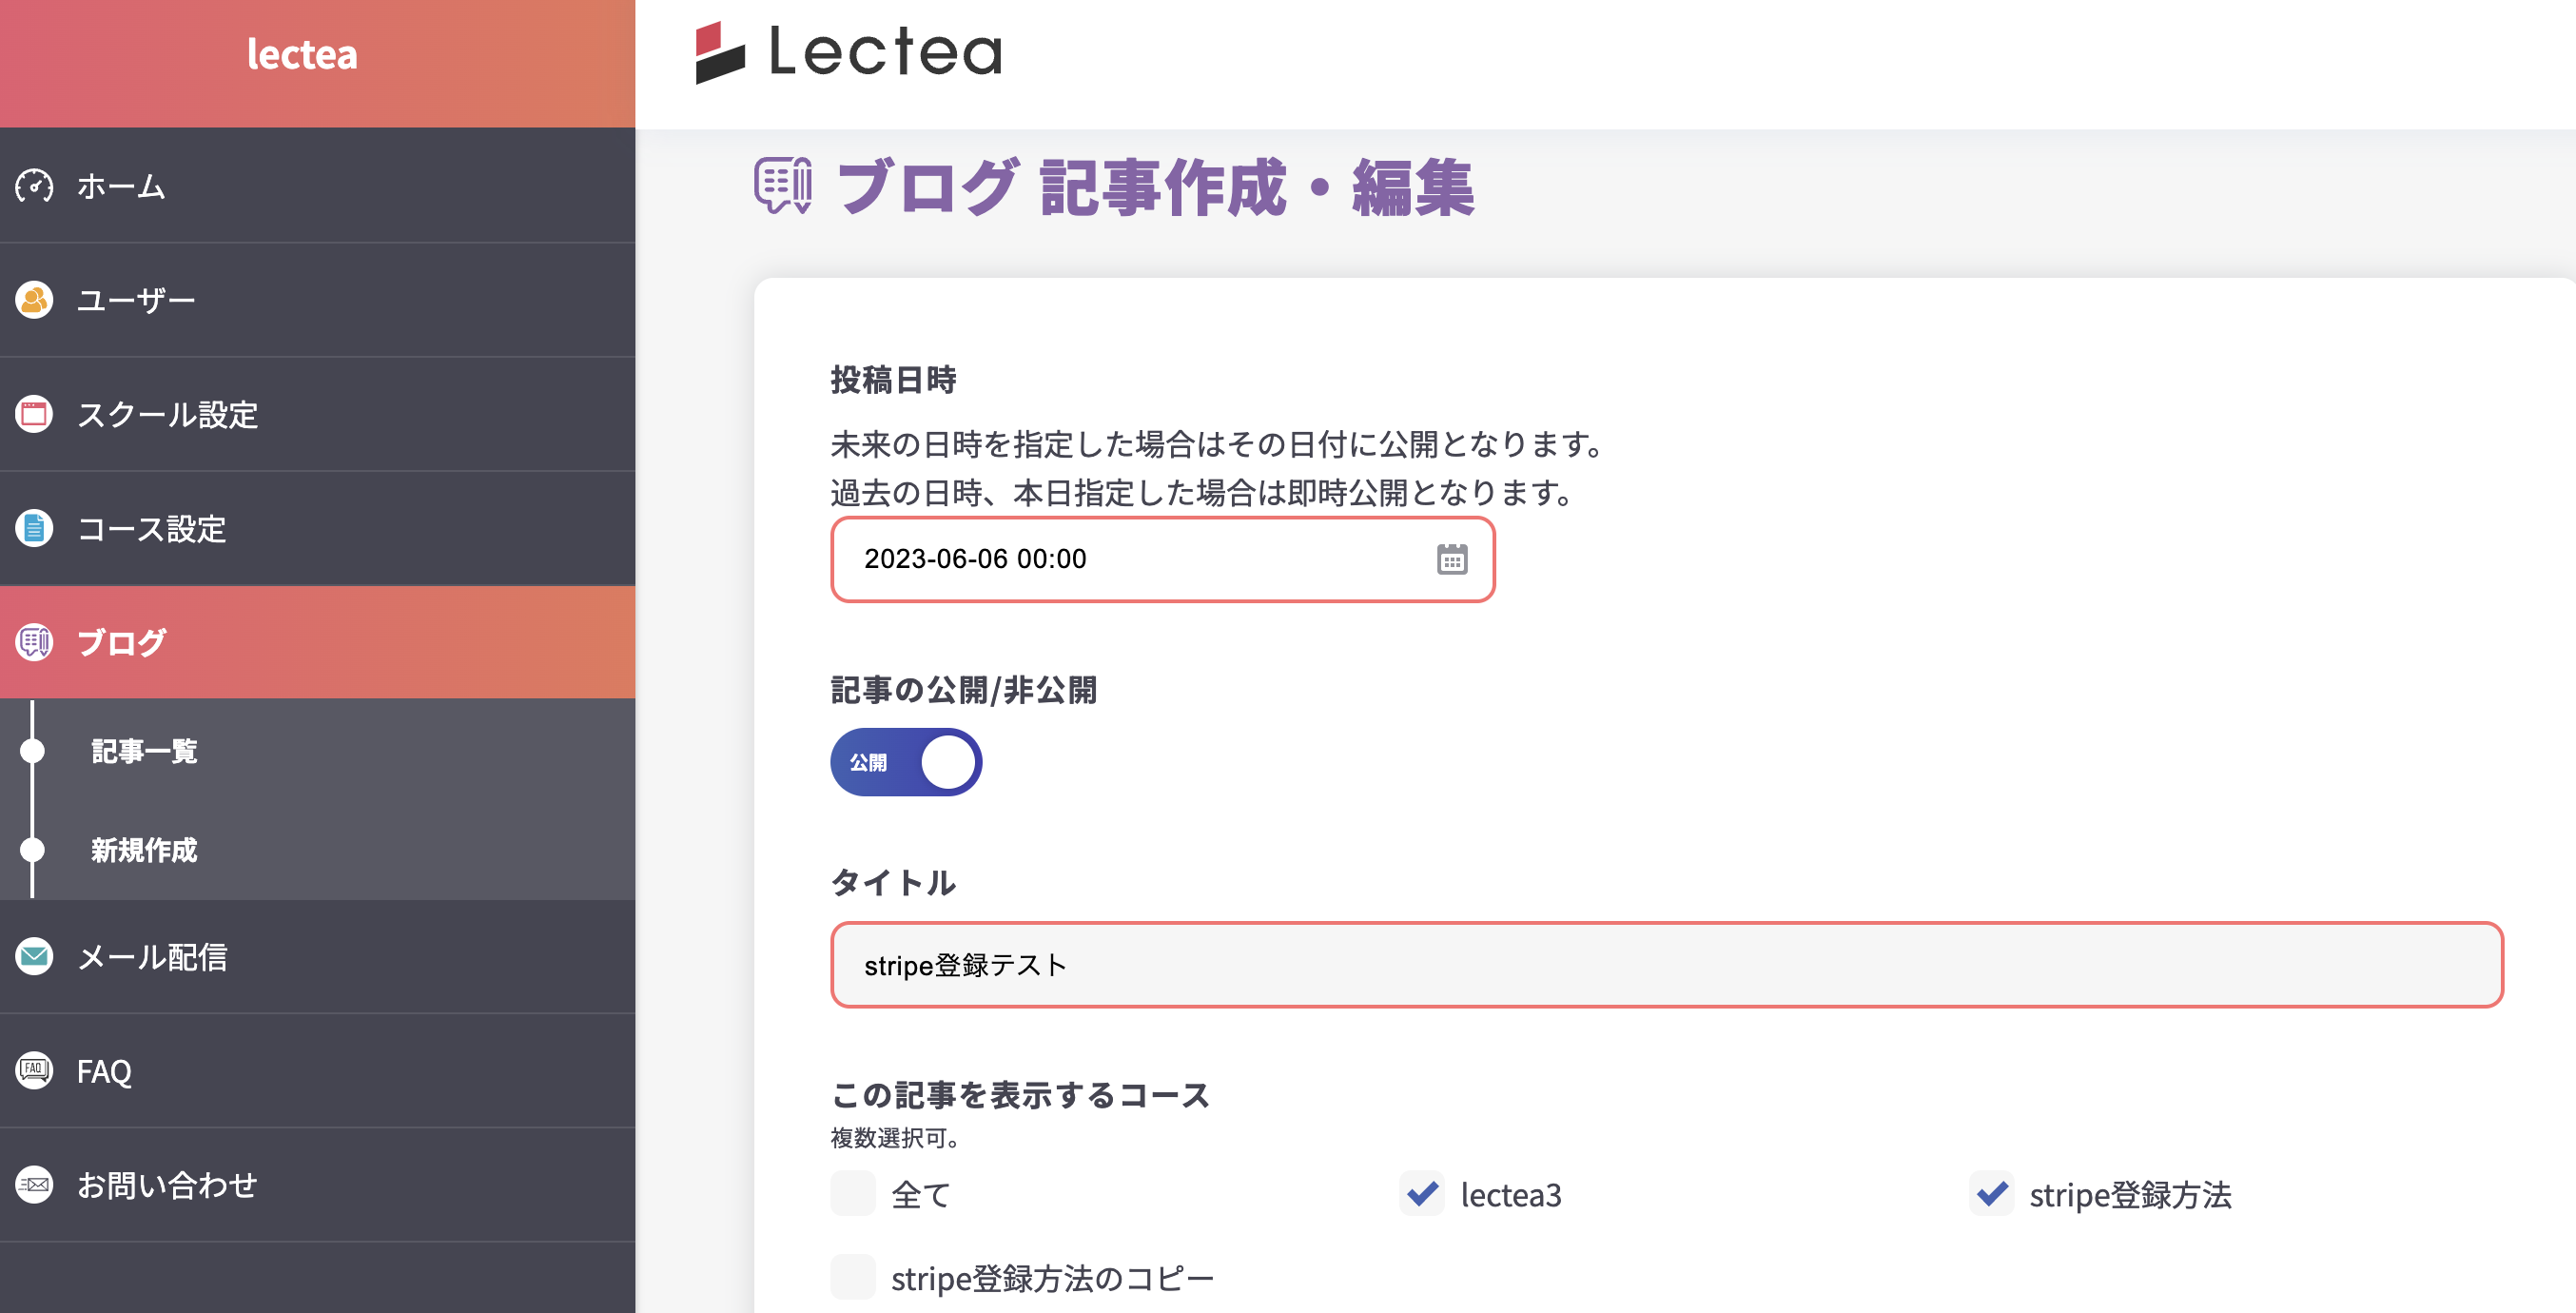Screen dimensions: 2576x1313
Task: Open 新規作成 submenu item
Action: pos(144,850)
